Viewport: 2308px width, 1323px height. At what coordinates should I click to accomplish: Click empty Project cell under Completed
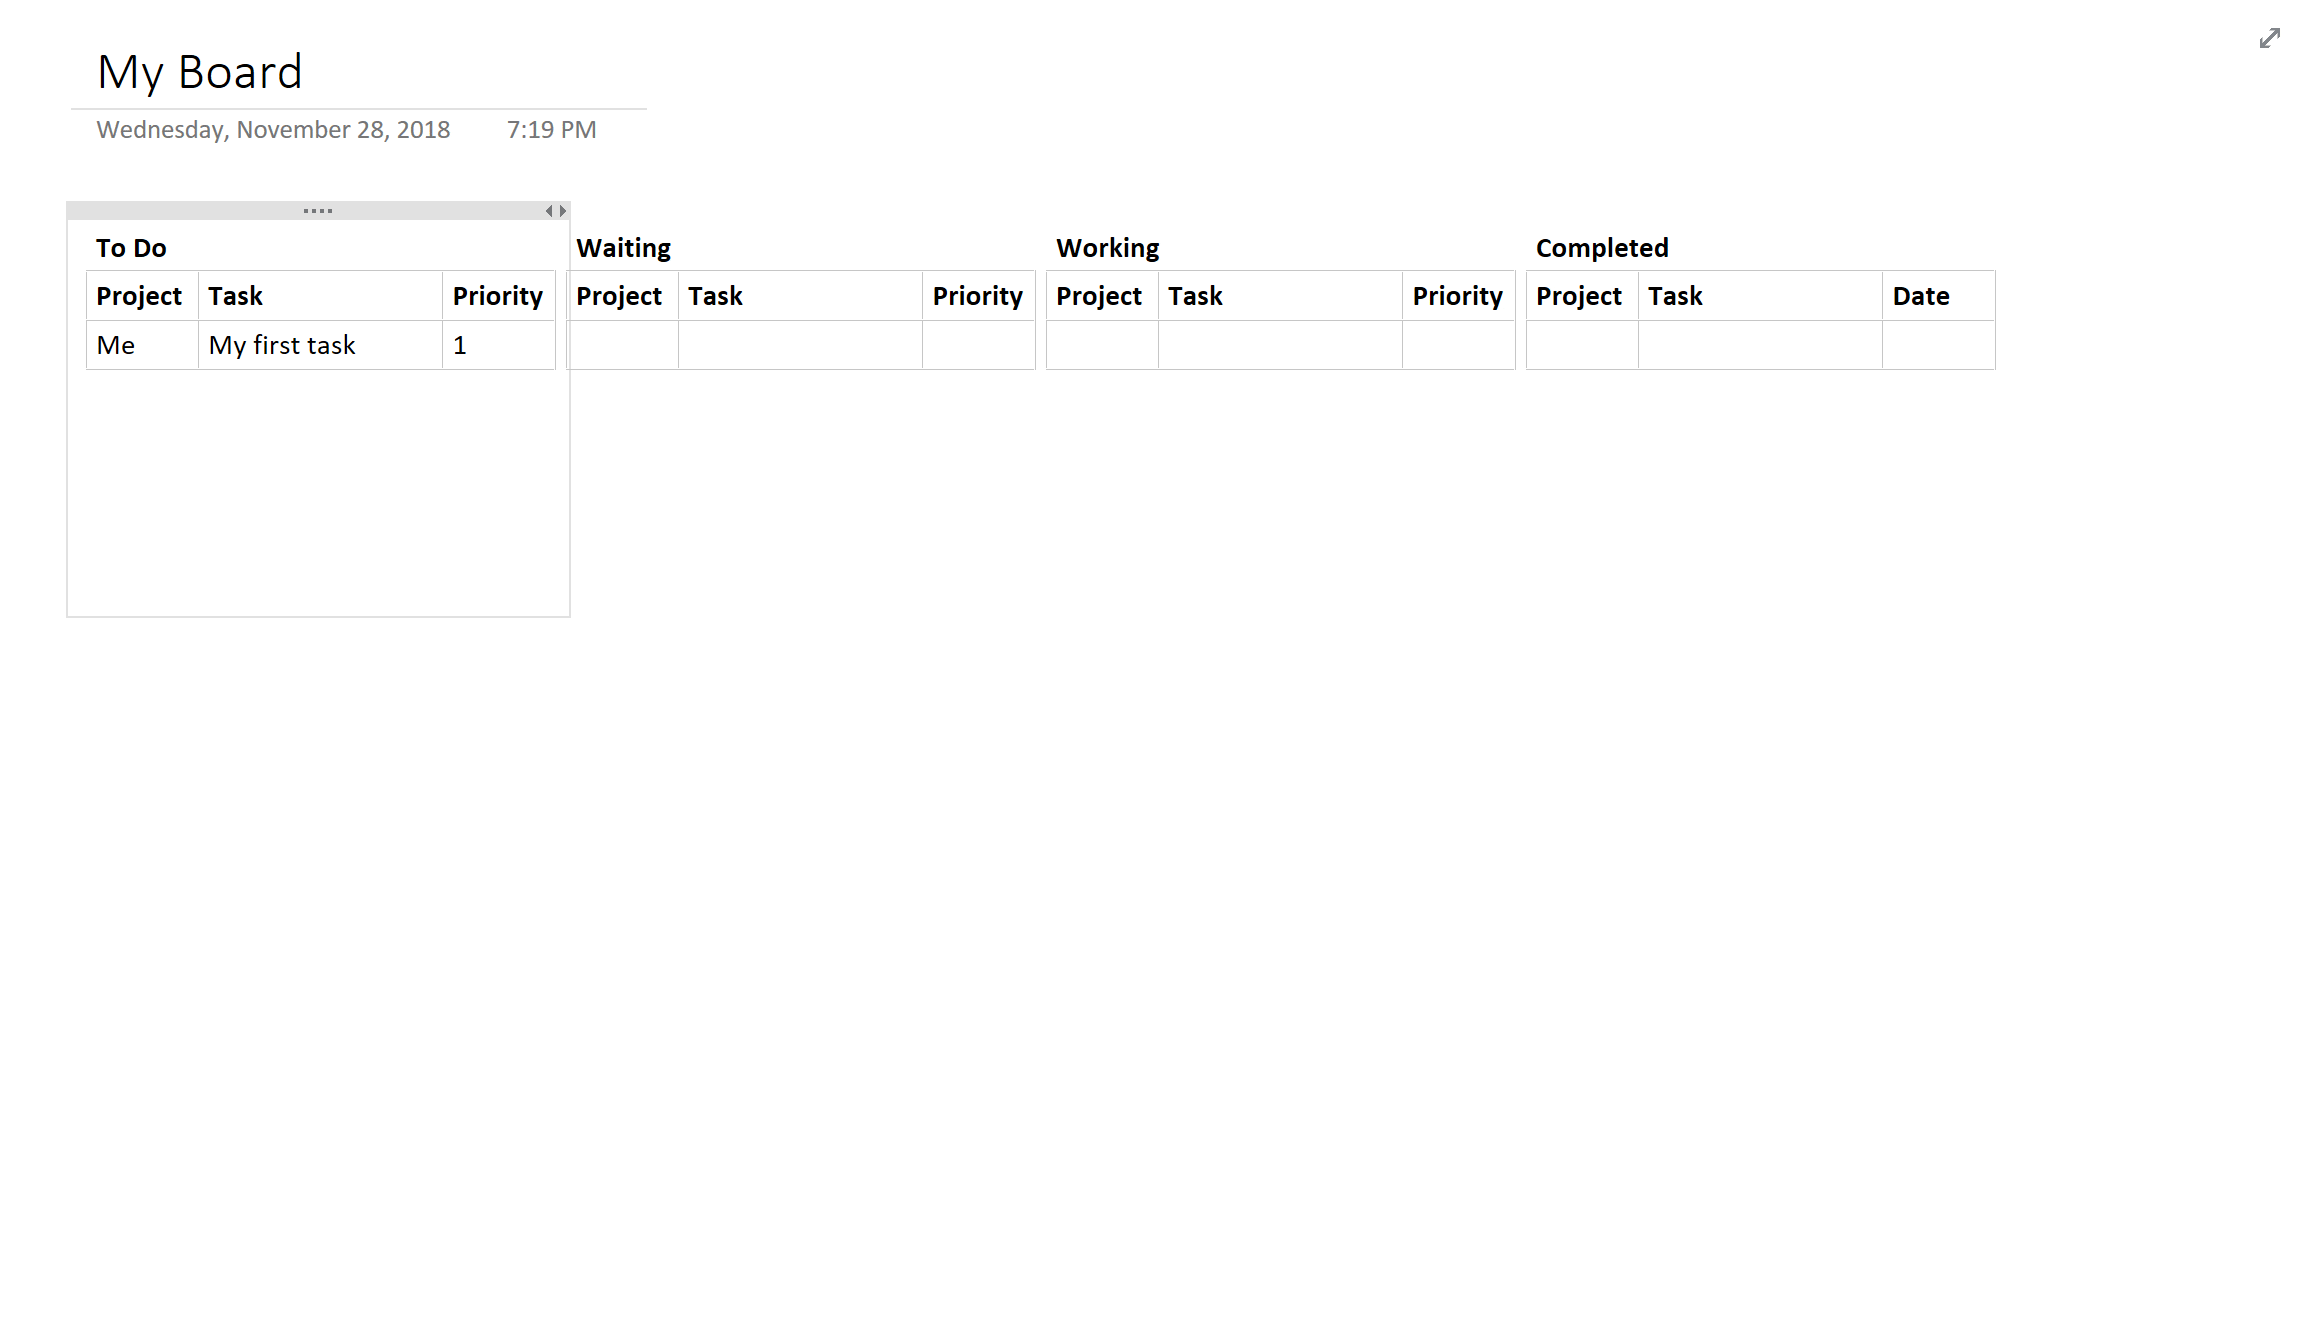[x=1582, y=346]
